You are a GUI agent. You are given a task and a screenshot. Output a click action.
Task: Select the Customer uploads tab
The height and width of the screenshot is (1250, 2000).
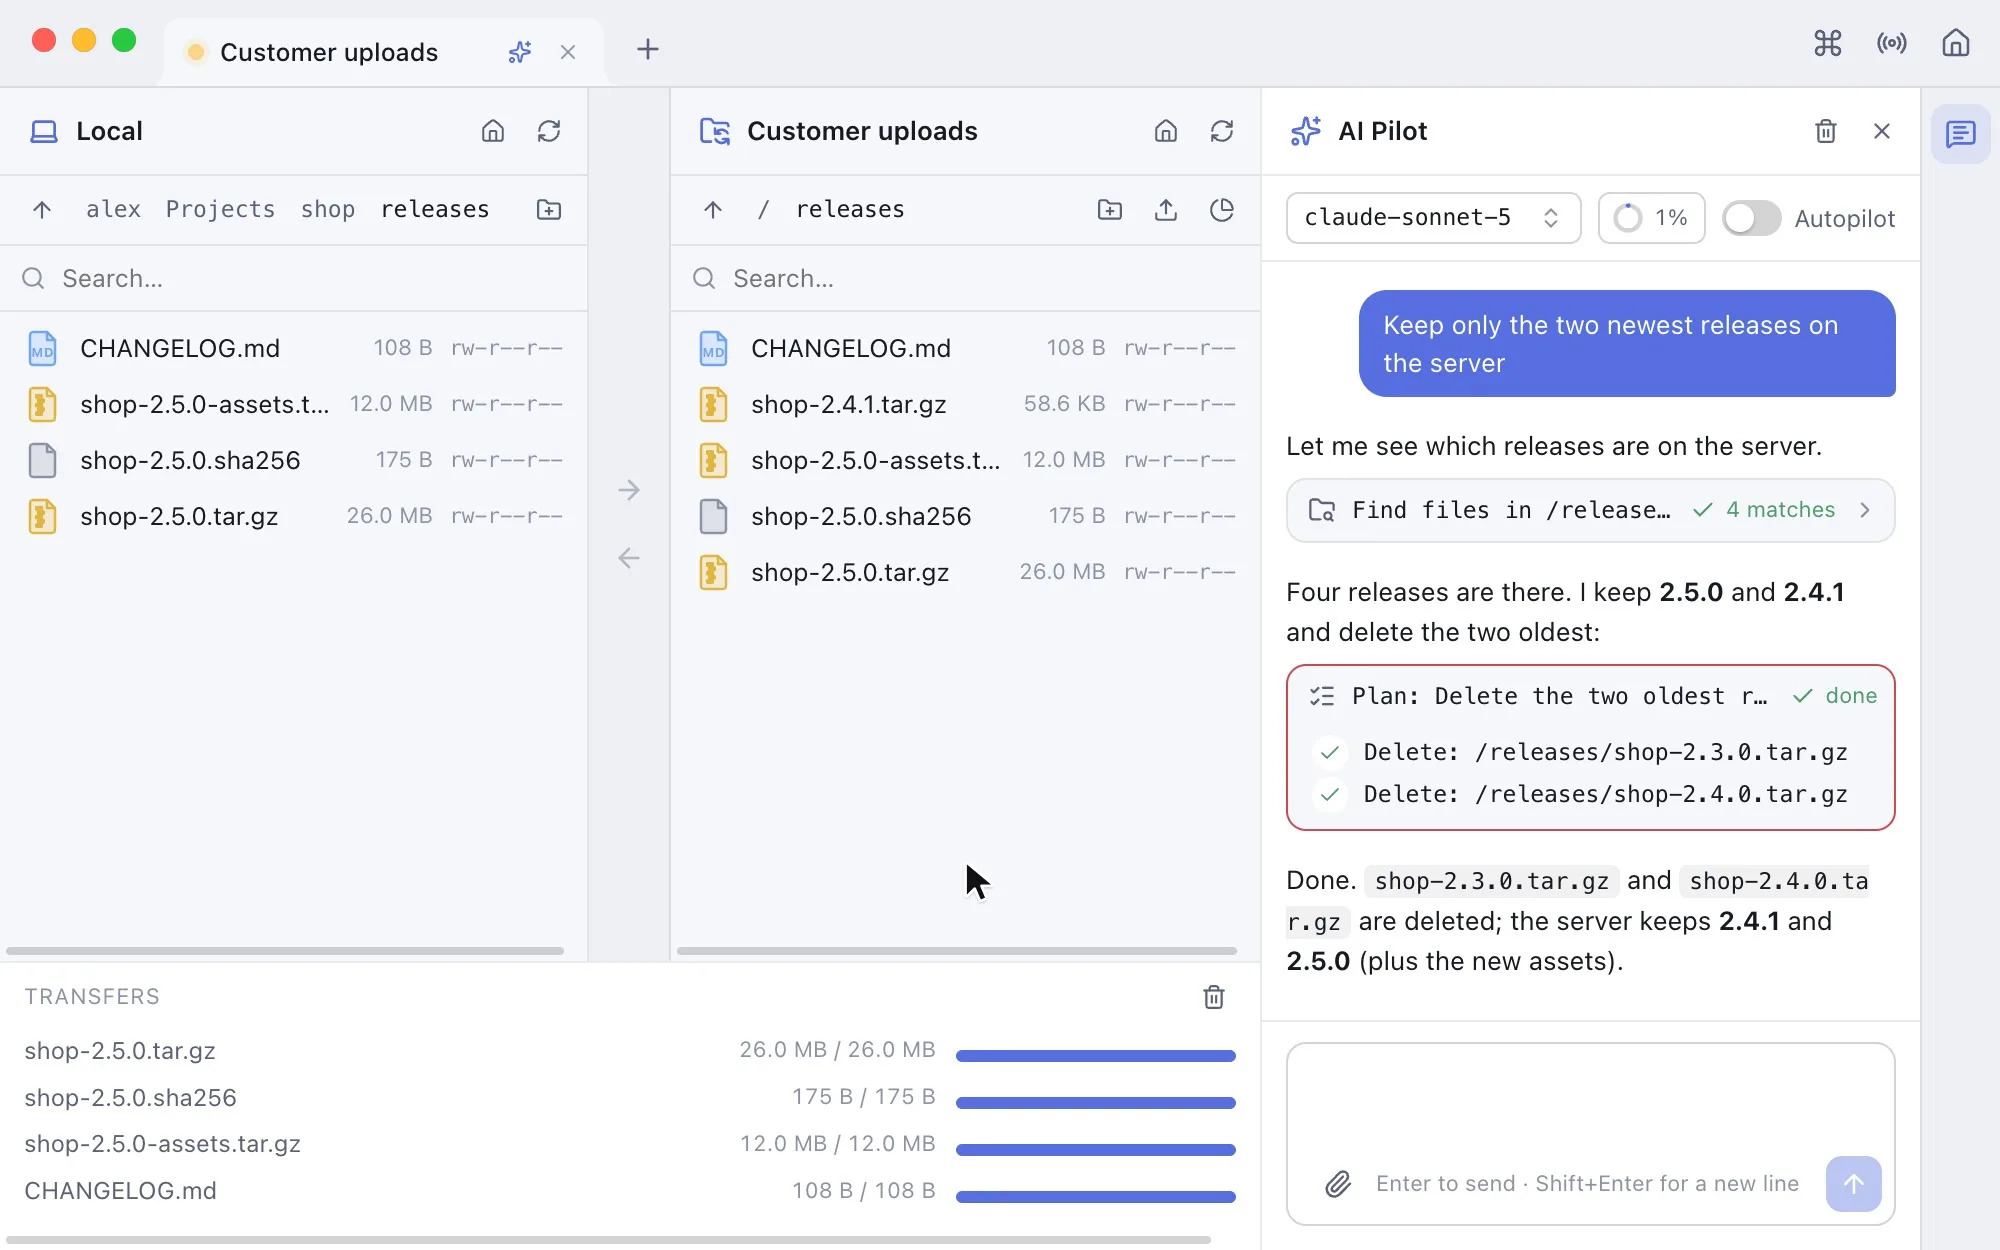click(x=385, y=52)
